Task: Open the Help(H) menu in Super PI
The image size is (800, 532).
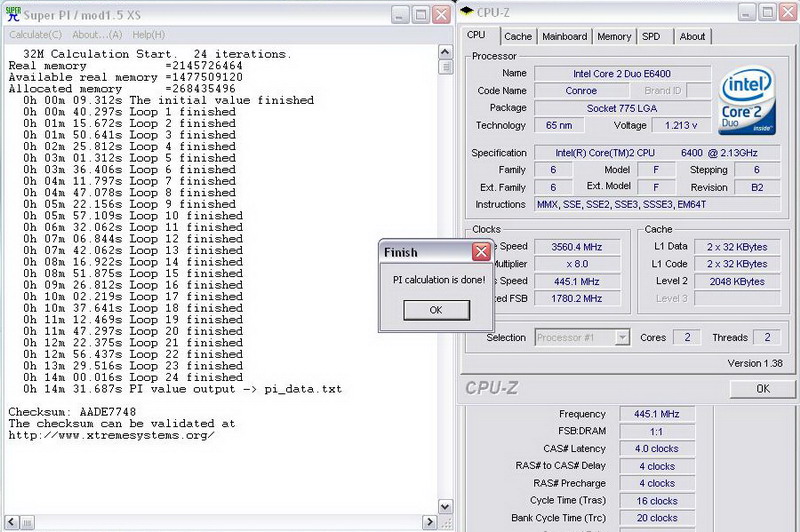Action: (x=148, y=35)
